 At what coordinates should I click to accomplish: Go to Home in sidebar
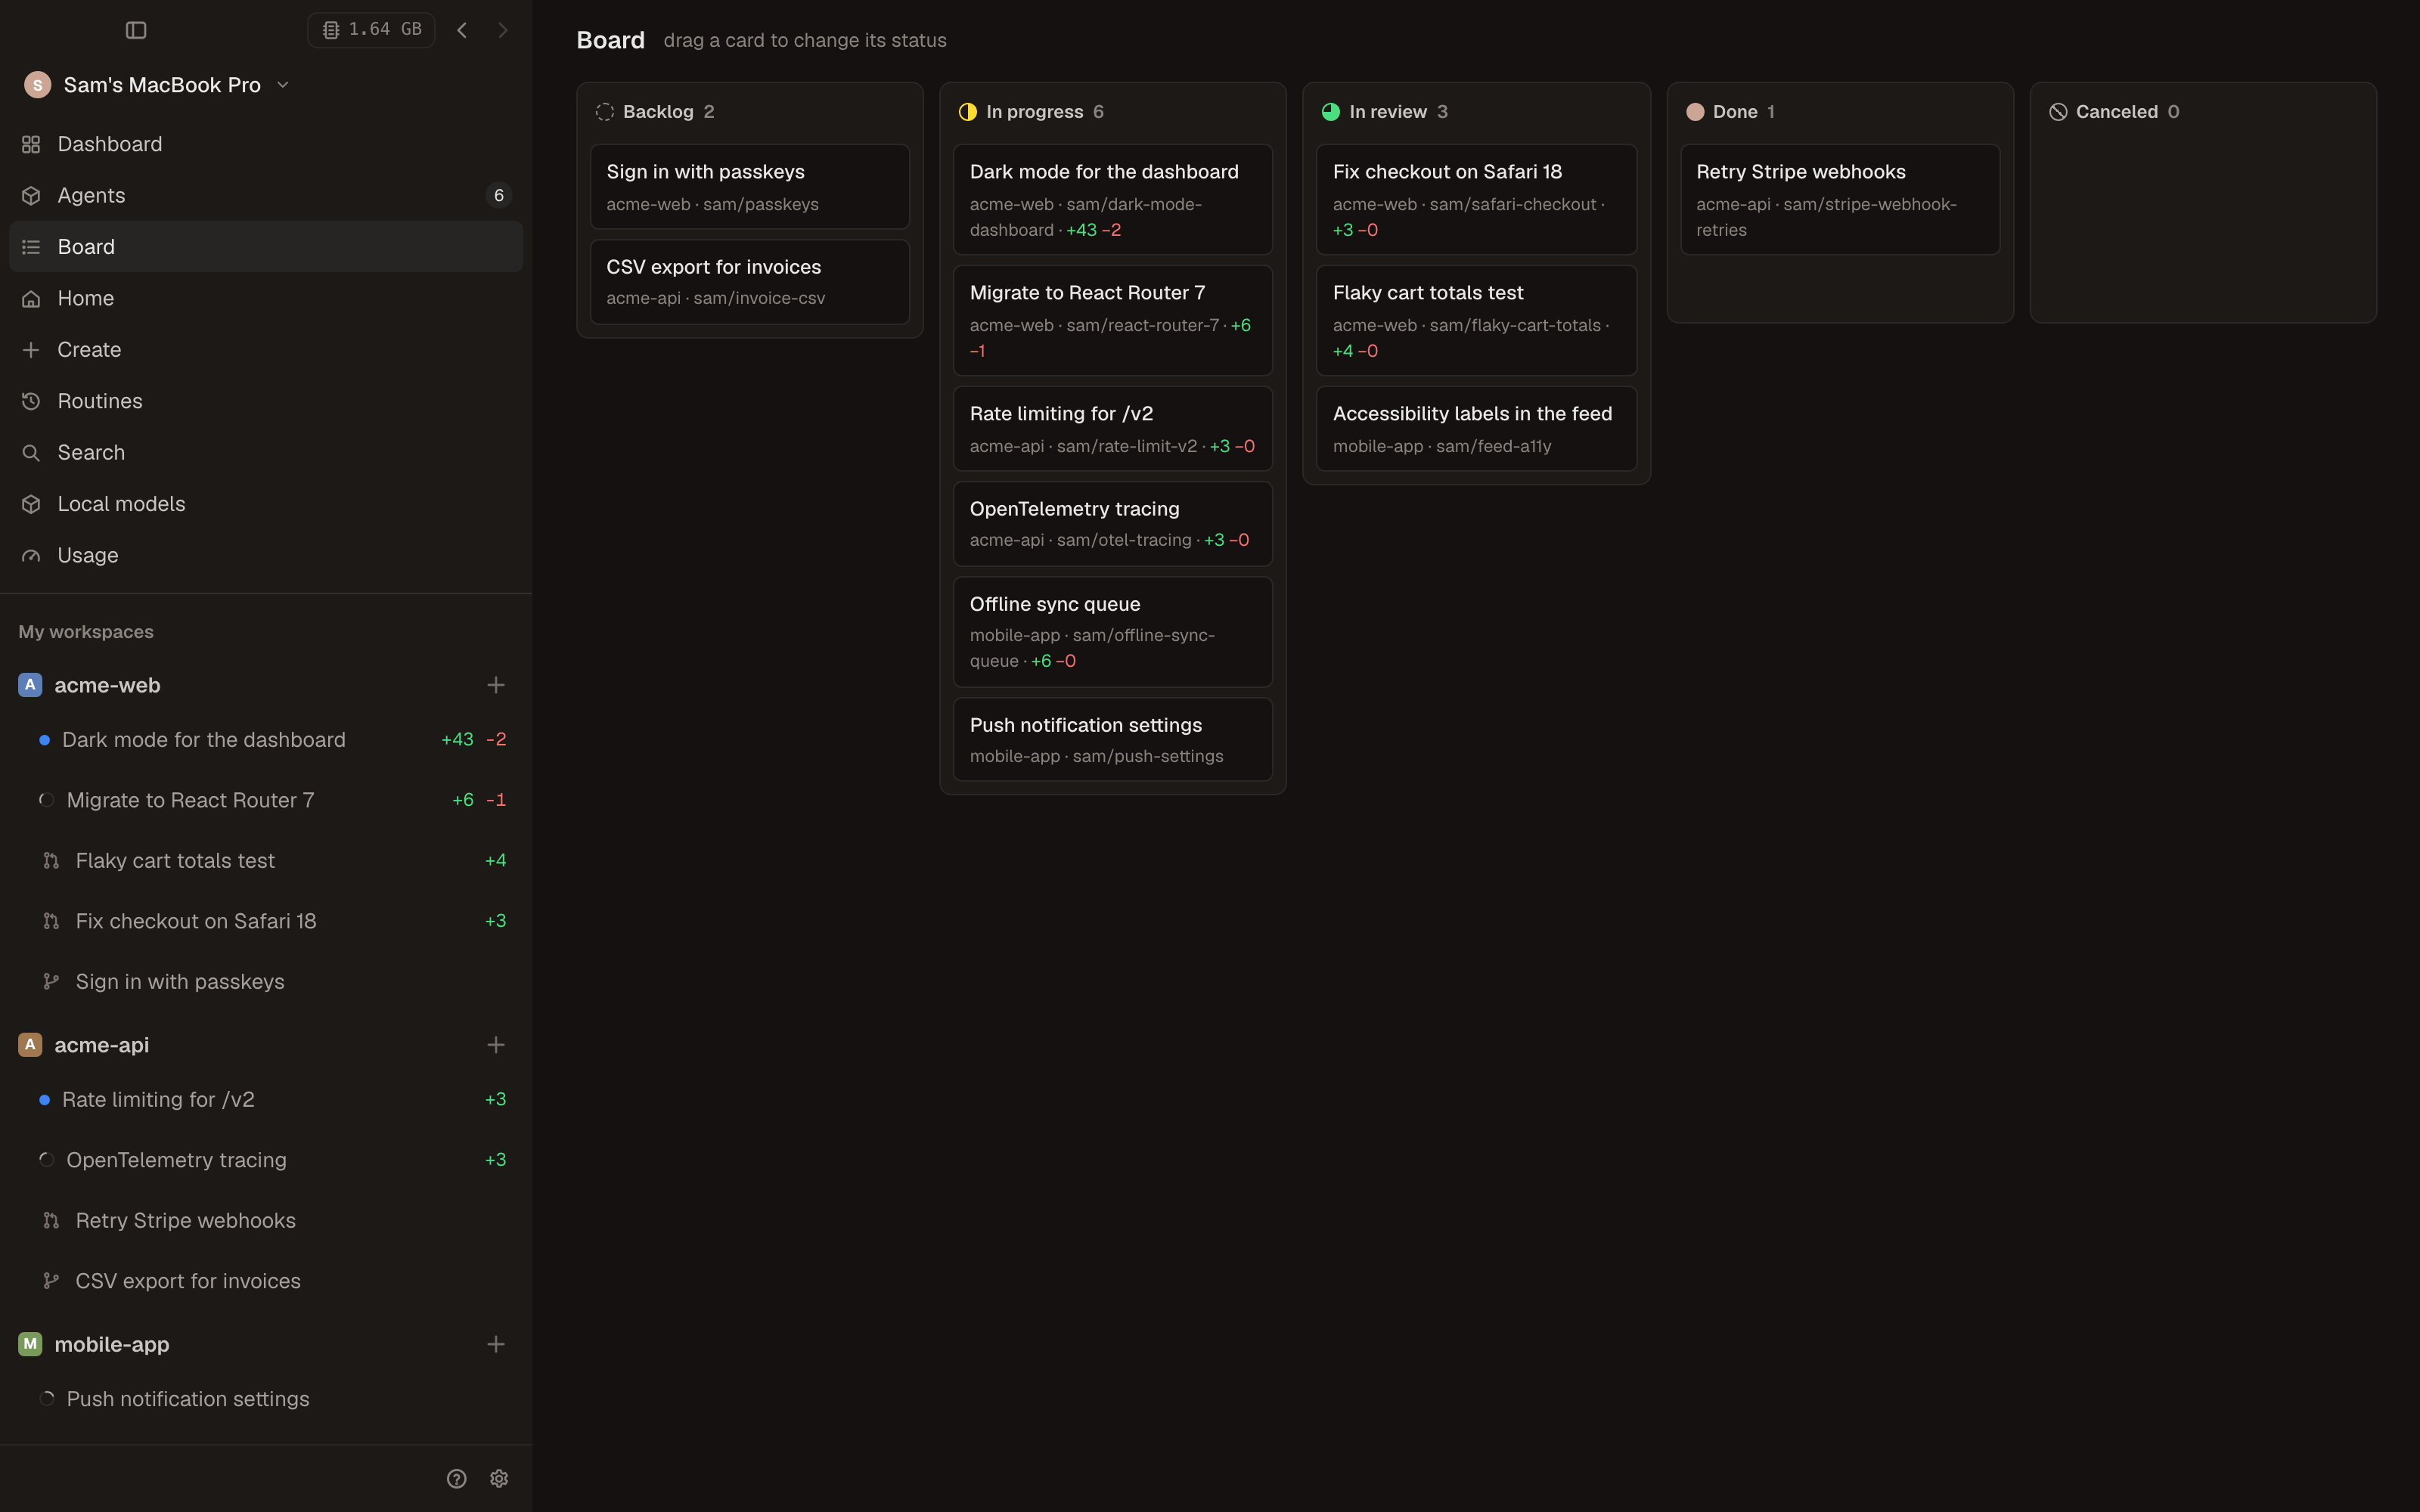266,298
